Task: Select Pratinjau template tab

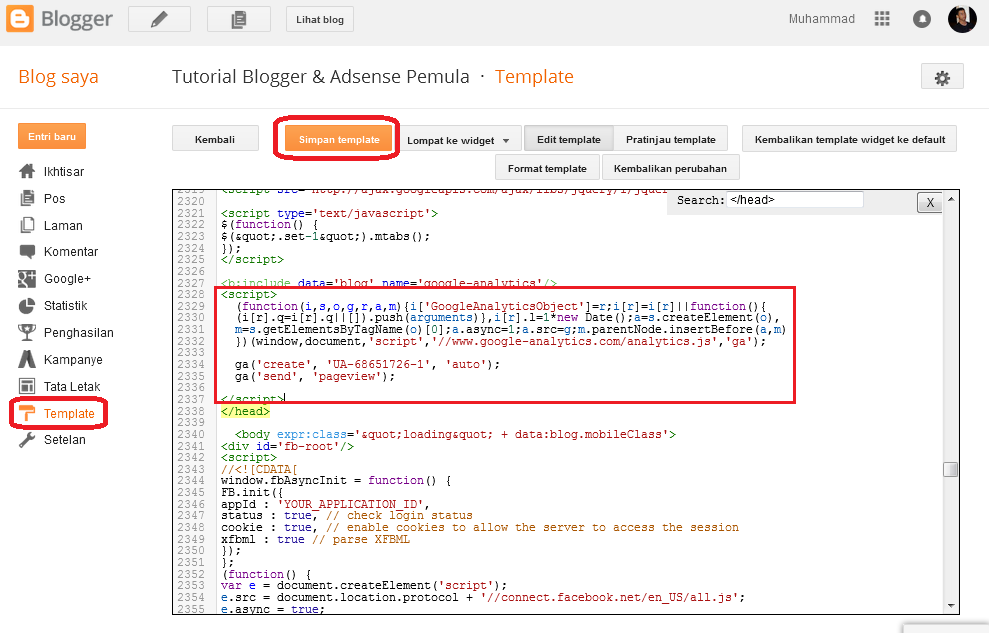Action: point(670,139)
